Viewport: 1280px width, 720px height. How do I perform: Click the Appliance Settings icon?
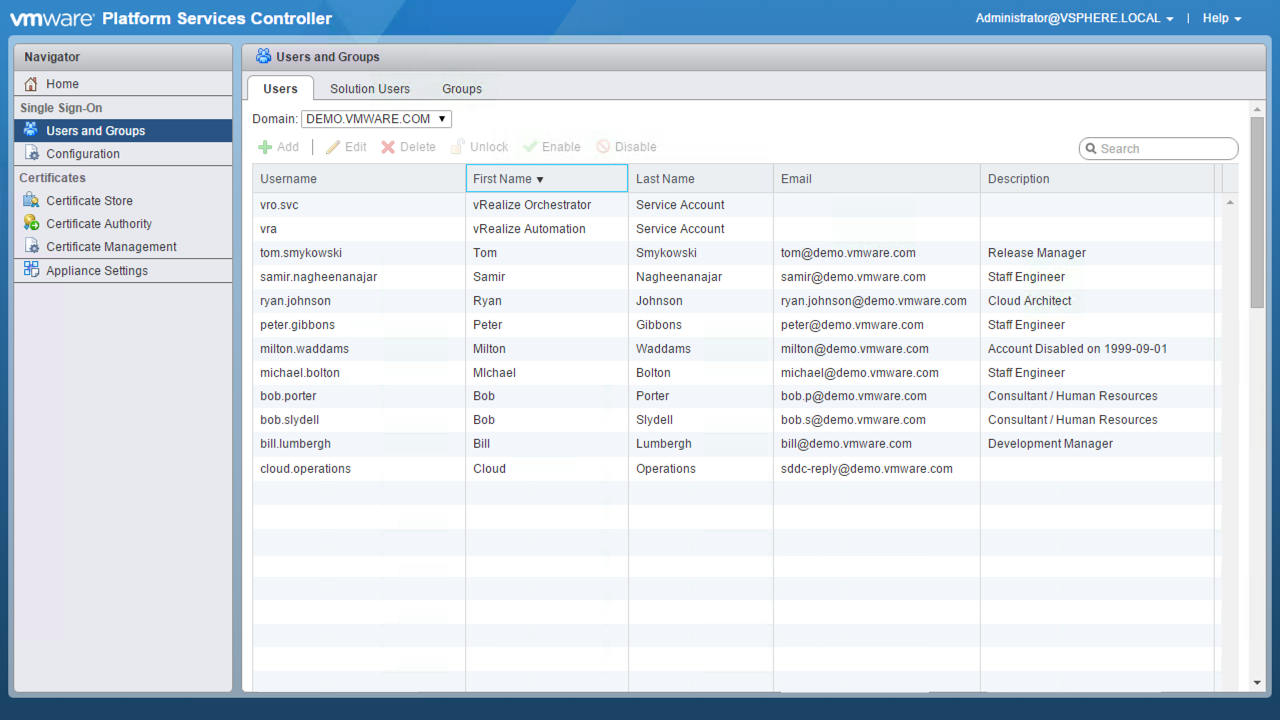coord(31,271)
